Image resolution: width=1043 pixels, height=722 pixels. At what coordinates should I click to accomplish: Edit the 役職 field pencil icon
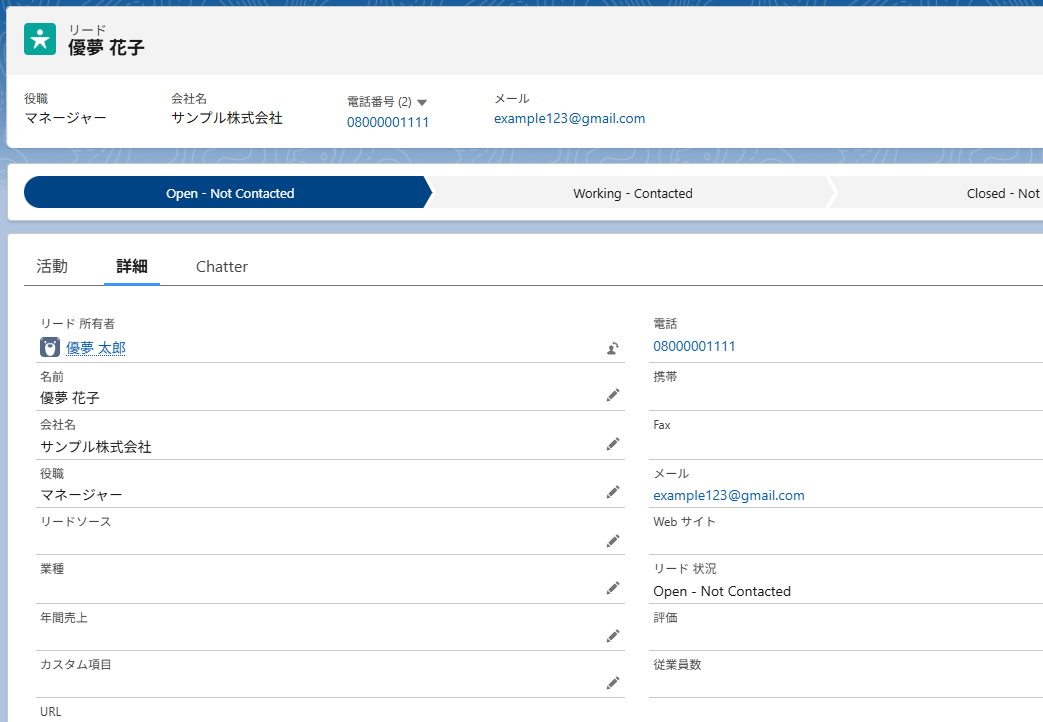point(613,492)
